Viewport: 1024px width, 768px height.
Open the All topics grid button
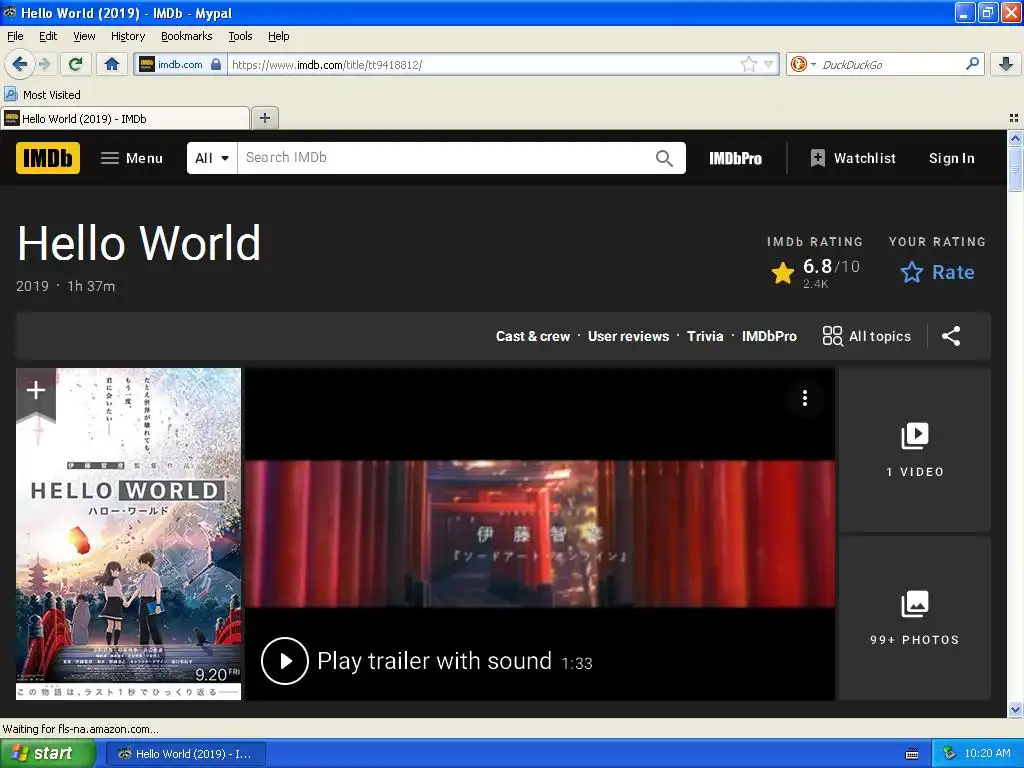(866, 336)
